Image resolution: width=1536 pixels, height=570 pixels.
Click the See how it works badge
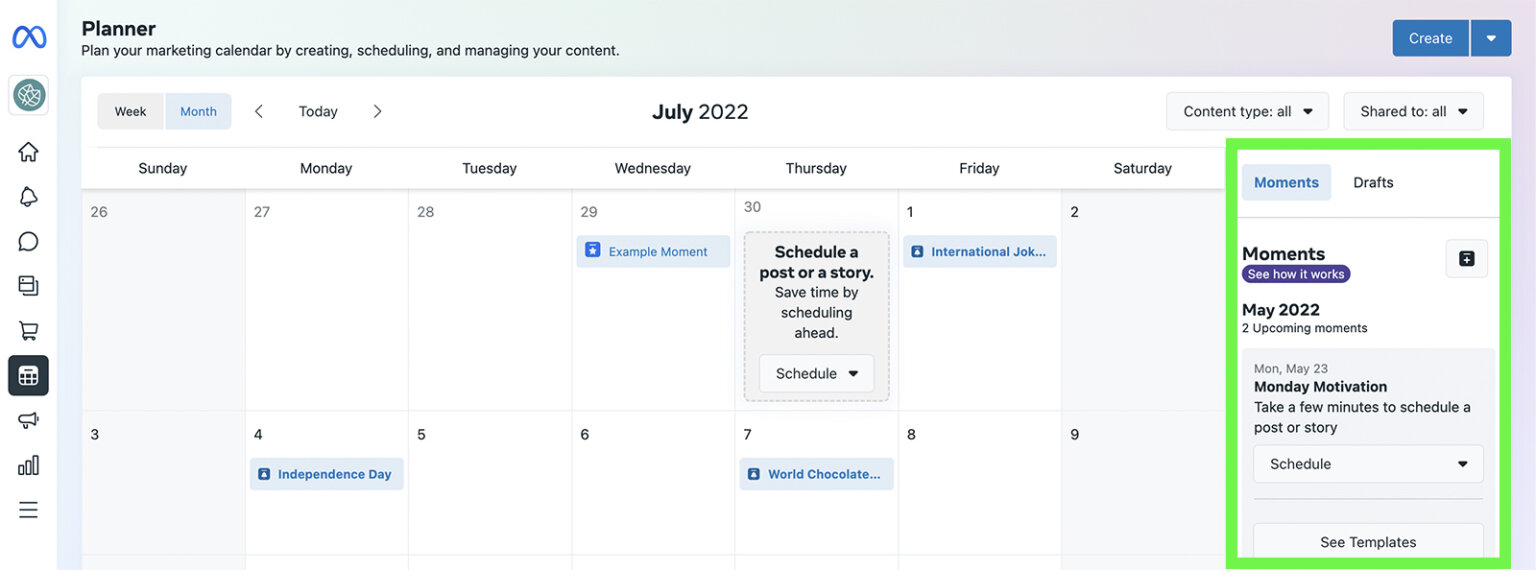point(1296,274)
